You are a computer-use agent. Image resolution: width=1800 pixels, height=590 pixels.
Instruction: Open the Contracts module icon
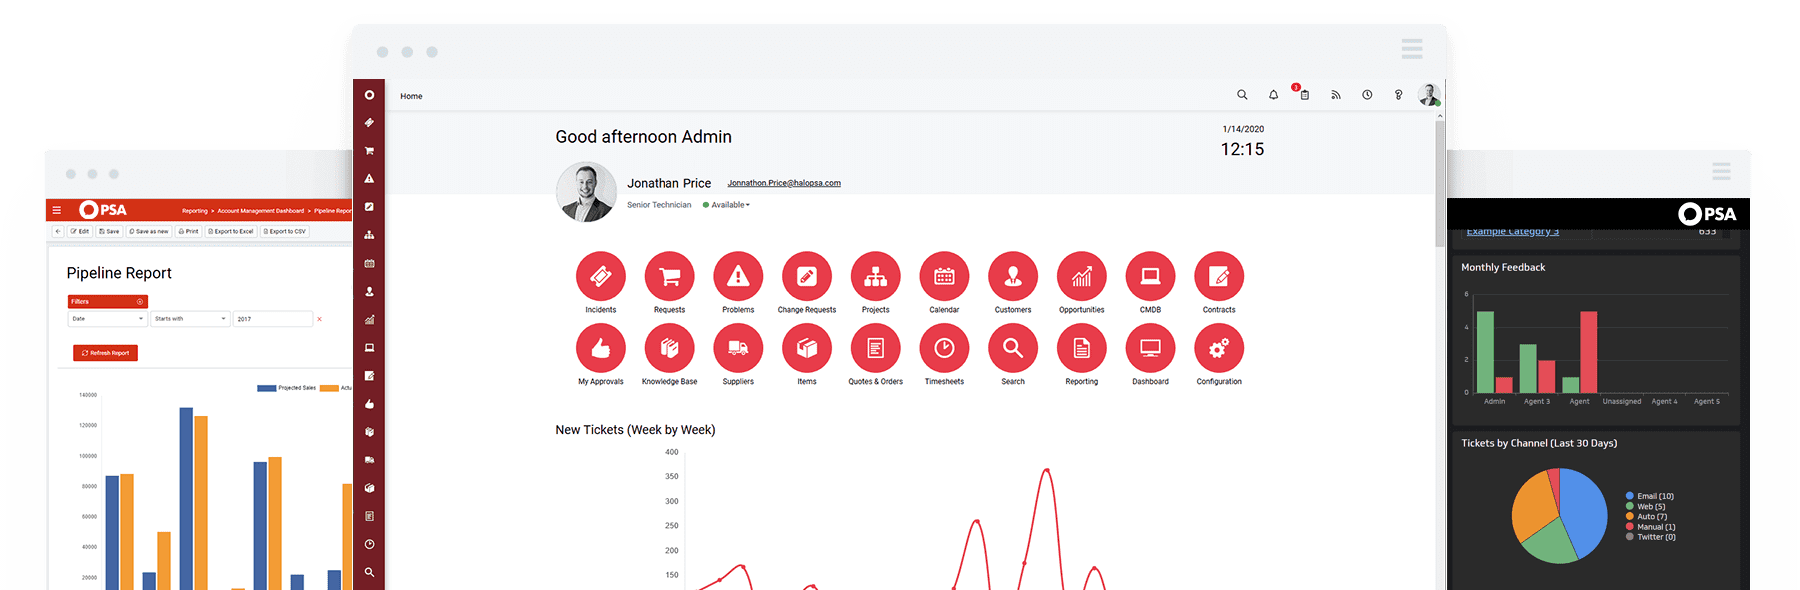pyautogui.click(x=1219, y=276)
